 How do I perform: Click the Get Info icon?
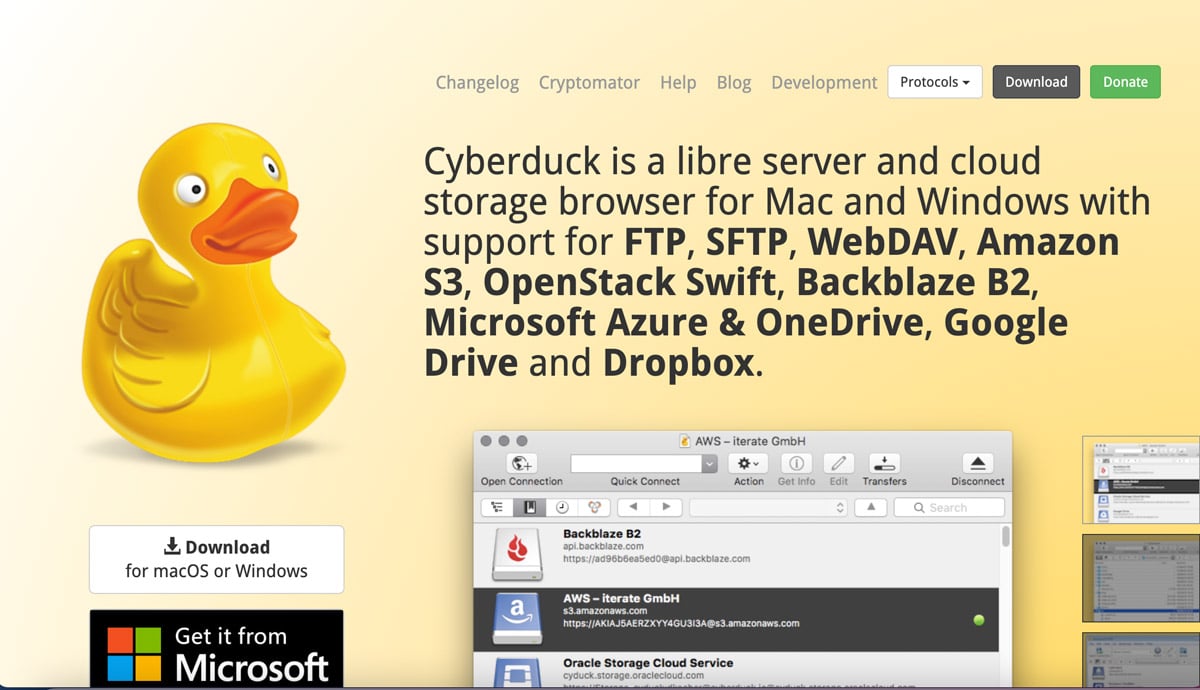point(796,463)
